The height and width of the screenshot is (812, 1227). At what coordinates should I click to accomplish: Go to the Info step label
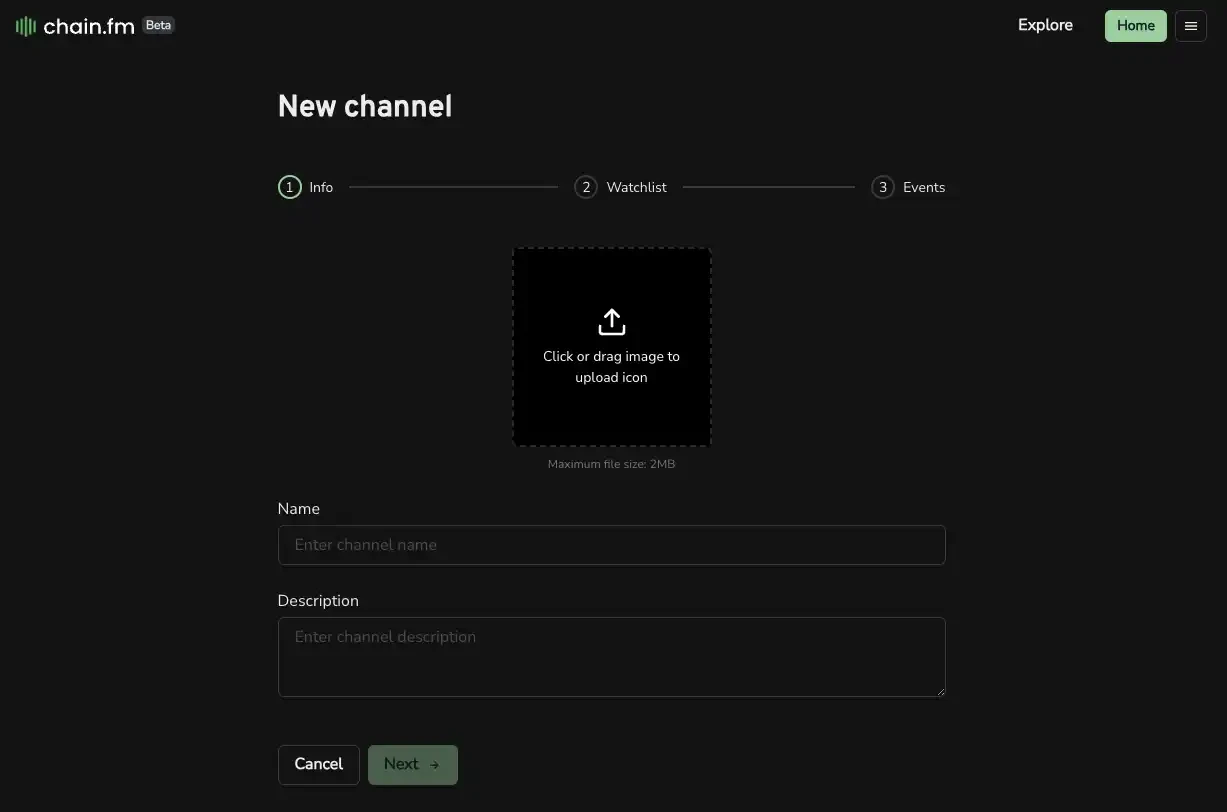[x=321, y=187]
